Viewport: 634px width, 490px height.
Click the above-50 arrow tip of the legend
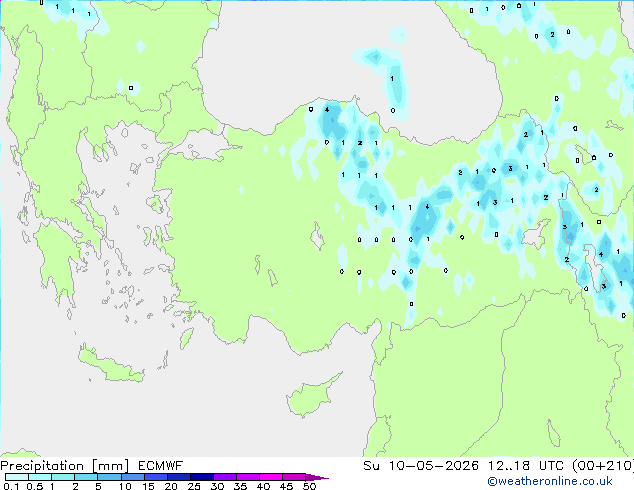click(317, 477)
